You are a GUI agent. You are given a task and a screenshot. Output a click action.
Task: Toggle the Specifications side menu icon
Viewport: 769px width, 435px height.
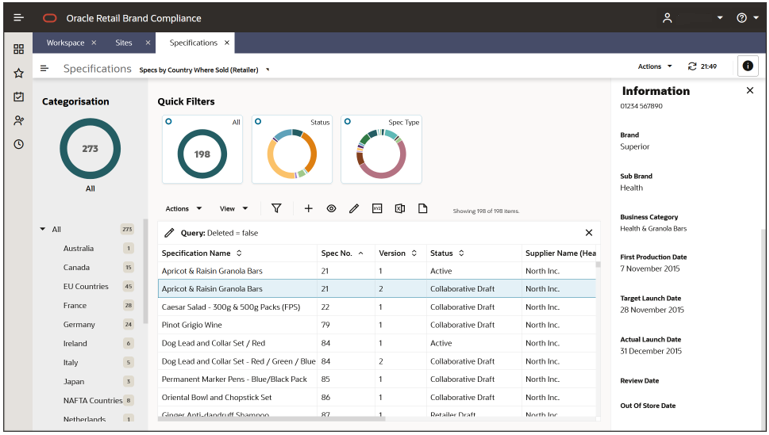[44, 68]
